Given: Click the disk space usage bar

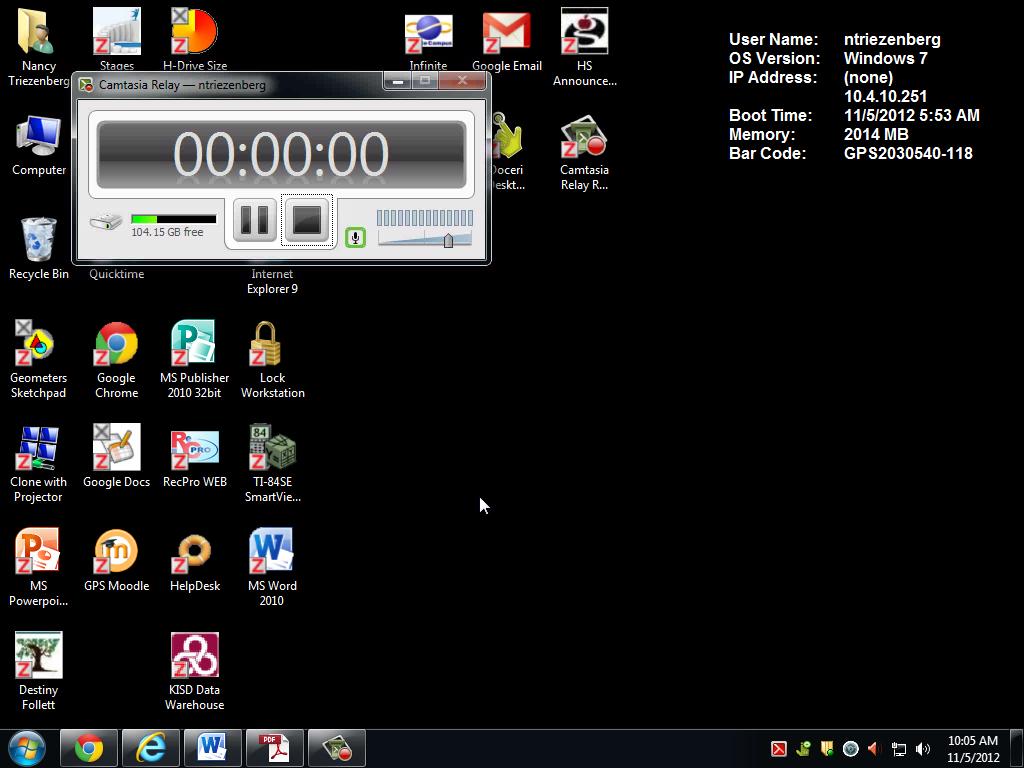Looking at the screenshot, I should click(x=173, y=219).
